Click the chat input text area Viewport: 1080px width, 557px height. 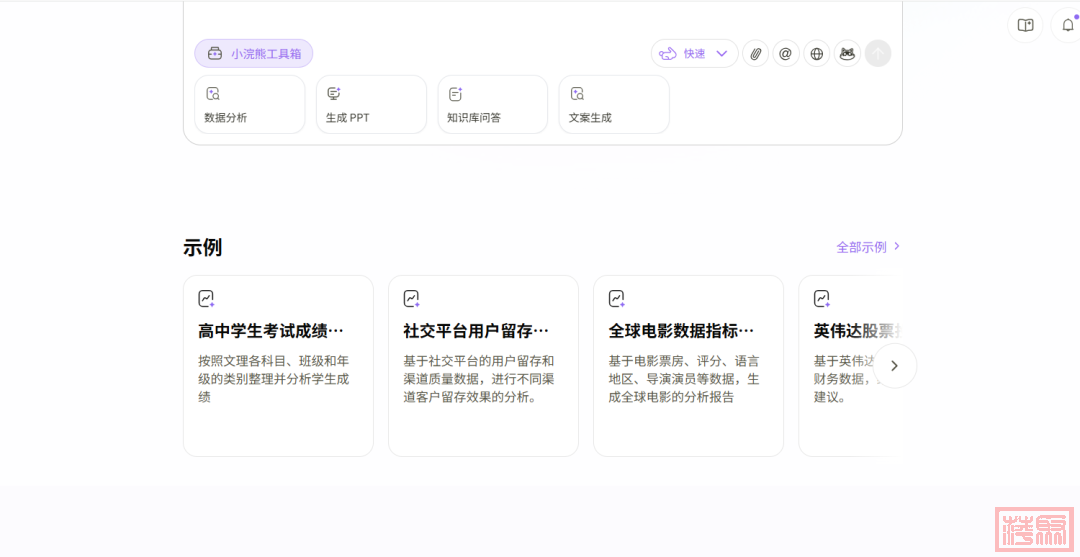[x=540, y=18]
